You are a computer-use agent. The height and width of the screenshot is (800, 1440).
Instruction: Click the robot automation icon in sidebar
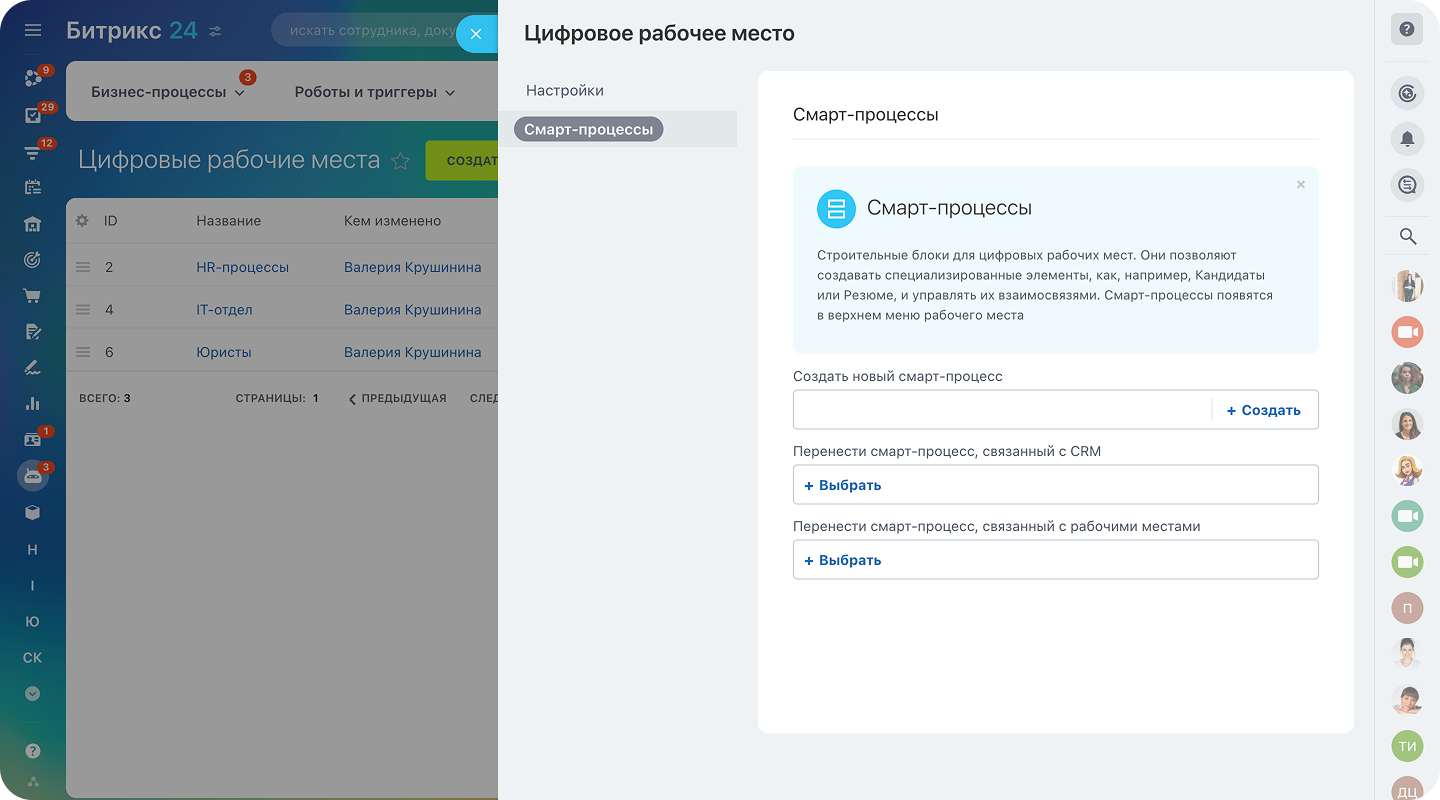33,476
